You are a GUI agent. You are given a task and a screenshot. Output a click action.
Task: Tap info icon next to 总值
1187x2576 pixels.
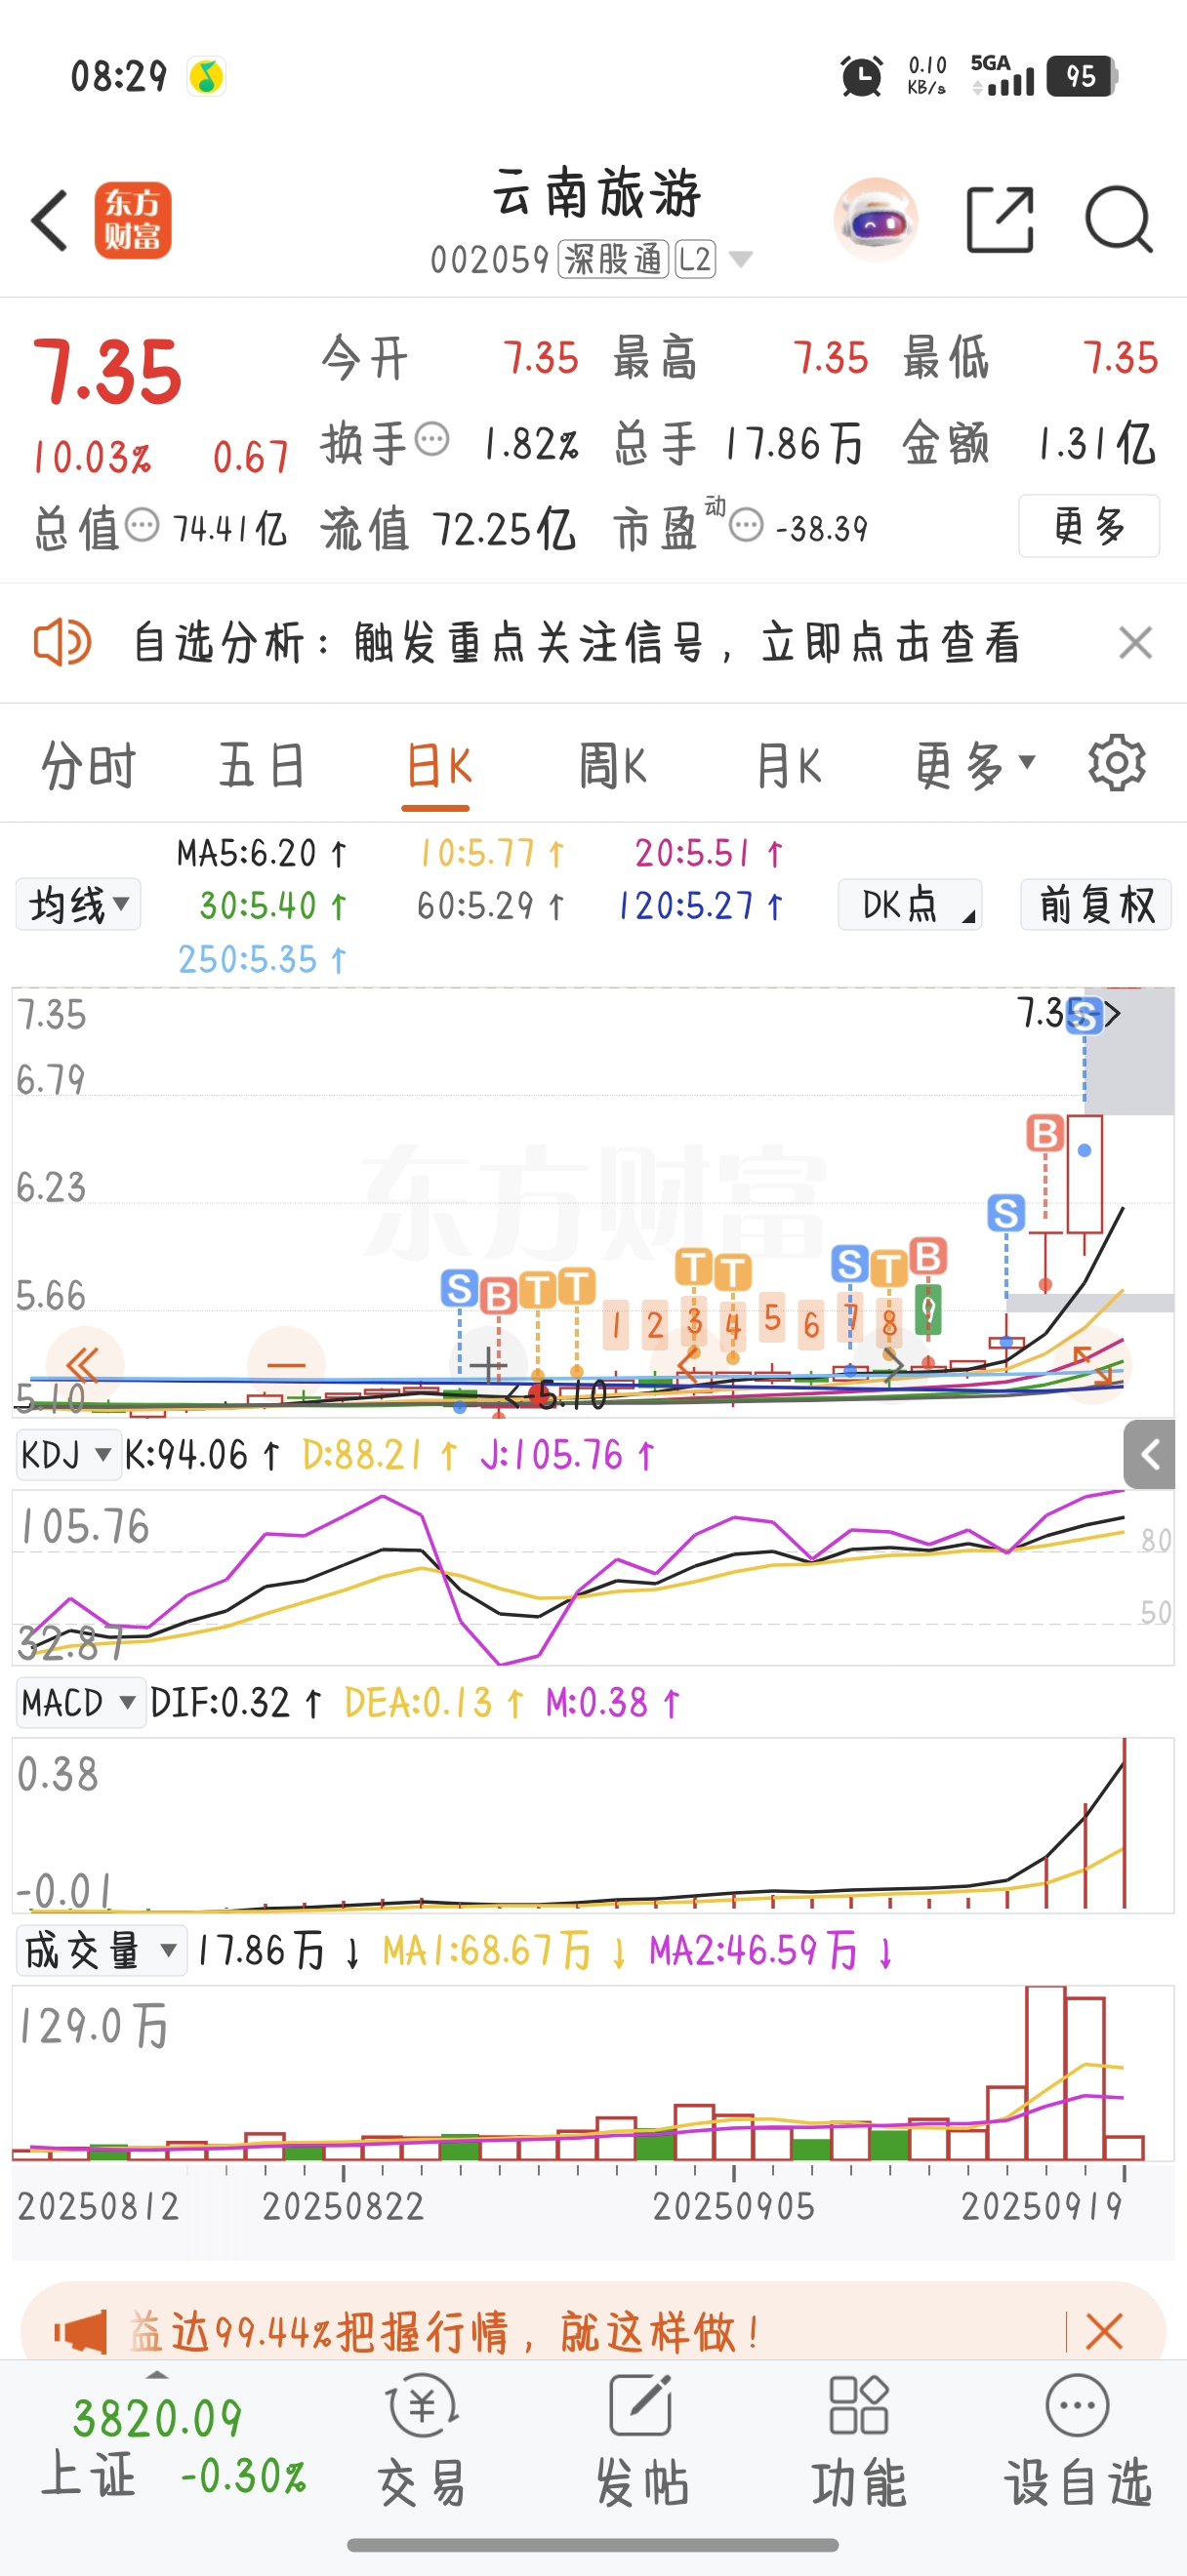pyautogui.click(x=142, y=524)
